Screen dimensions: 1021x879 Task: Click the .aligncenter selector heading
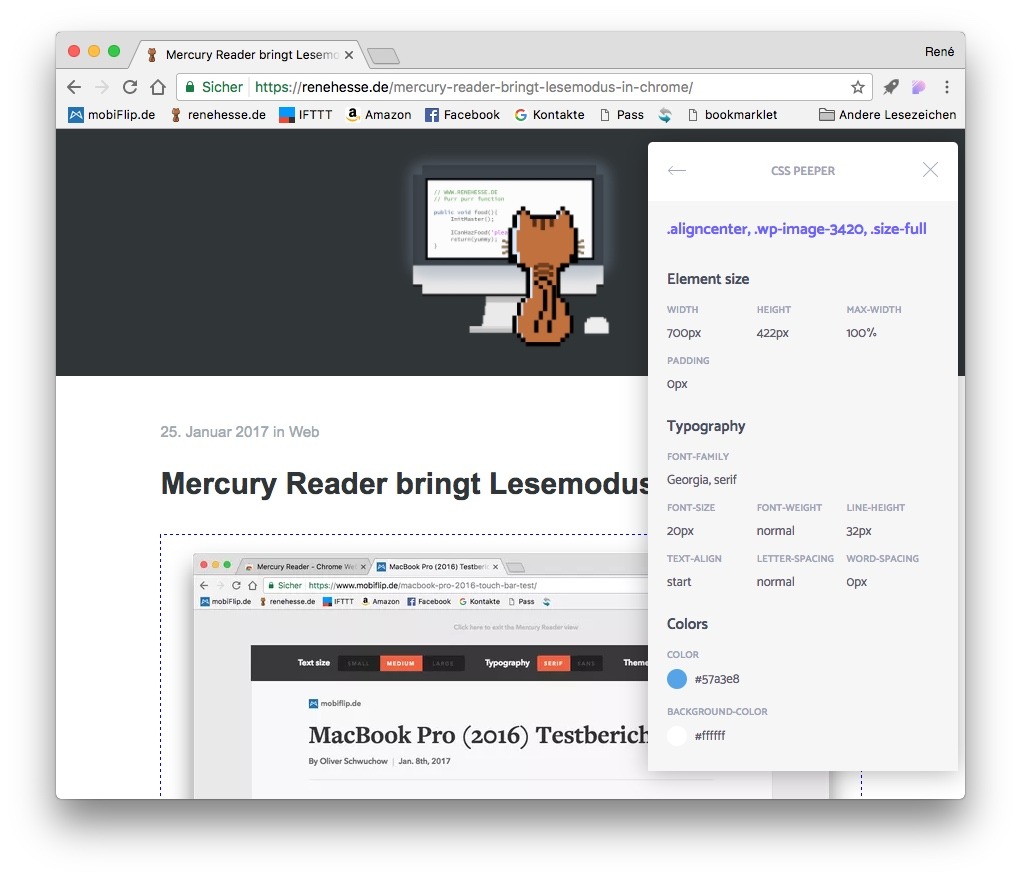pyautogui.click(x=796, y=229)
